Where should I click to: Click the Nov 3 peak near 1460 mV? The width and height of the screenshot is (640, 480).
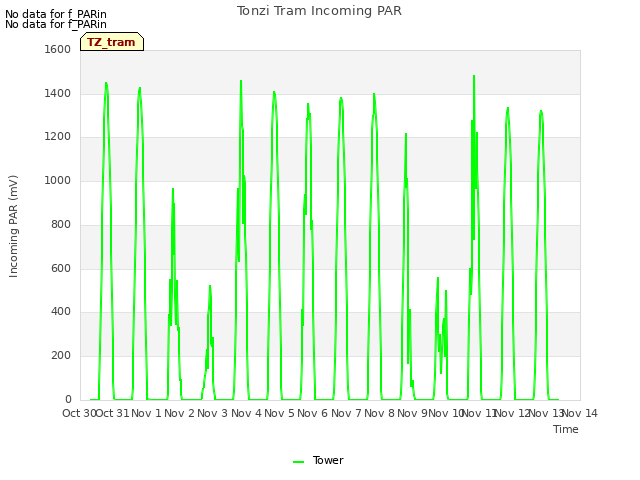(x=241, y=81)
